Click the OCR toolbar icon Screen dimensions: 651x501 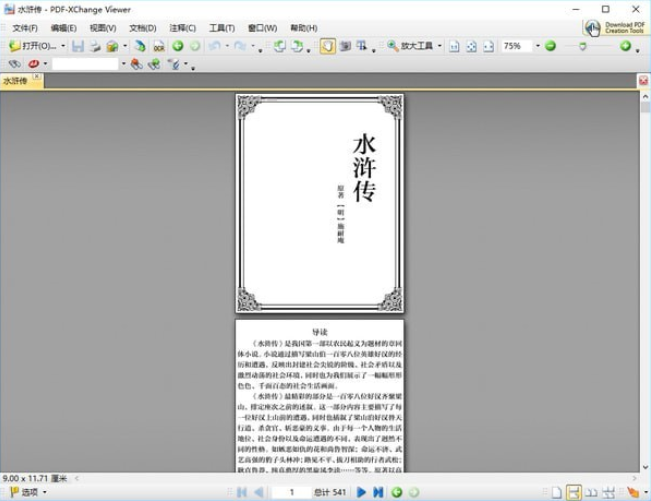pyautogui.click(x=158, y=46)
